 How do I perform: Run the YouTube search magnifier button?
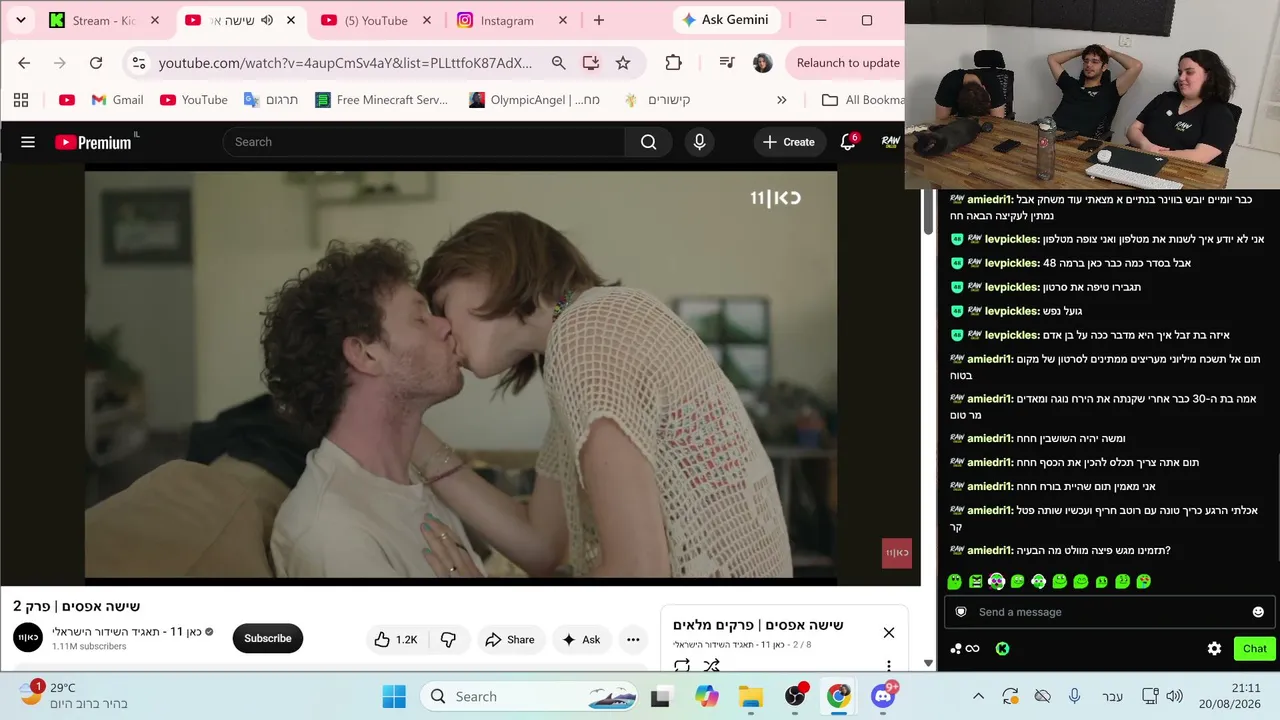[649, 142]
